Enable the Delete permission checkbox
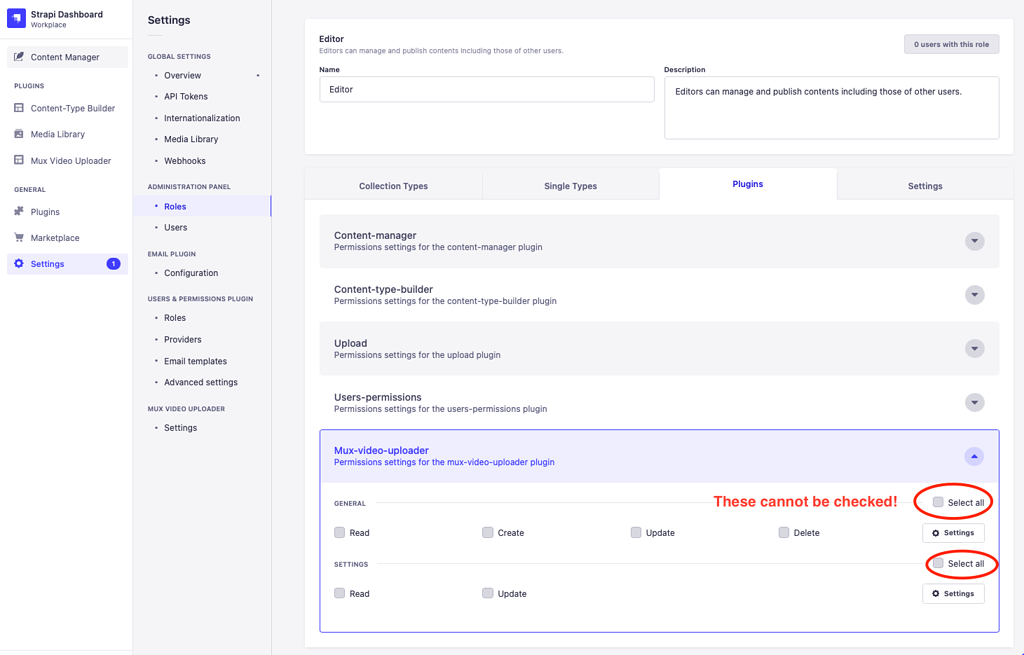This screenshot has height=655, width=1024. click(784, 532)
